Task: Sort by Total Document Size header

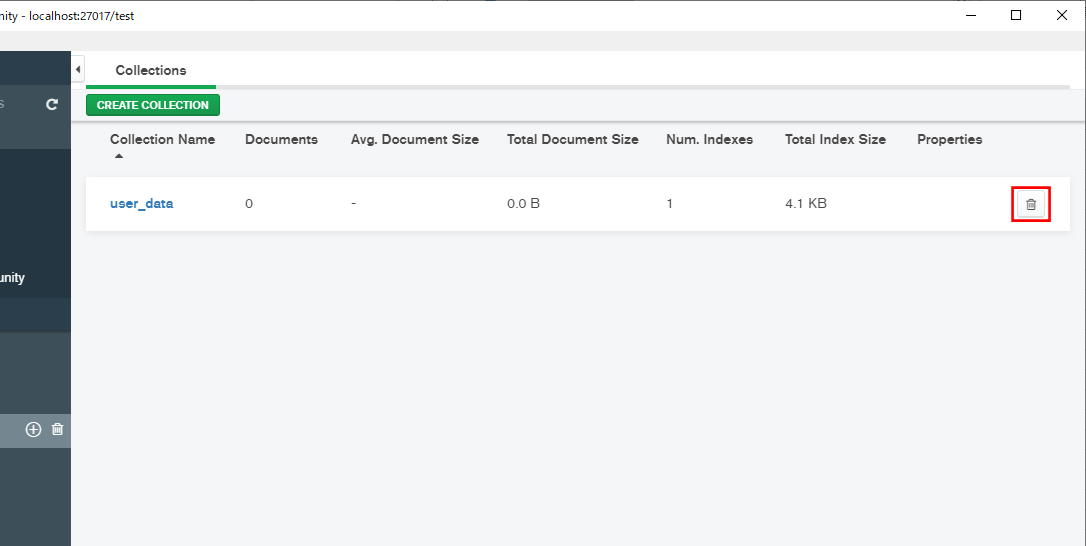Action: click(573, 139)
